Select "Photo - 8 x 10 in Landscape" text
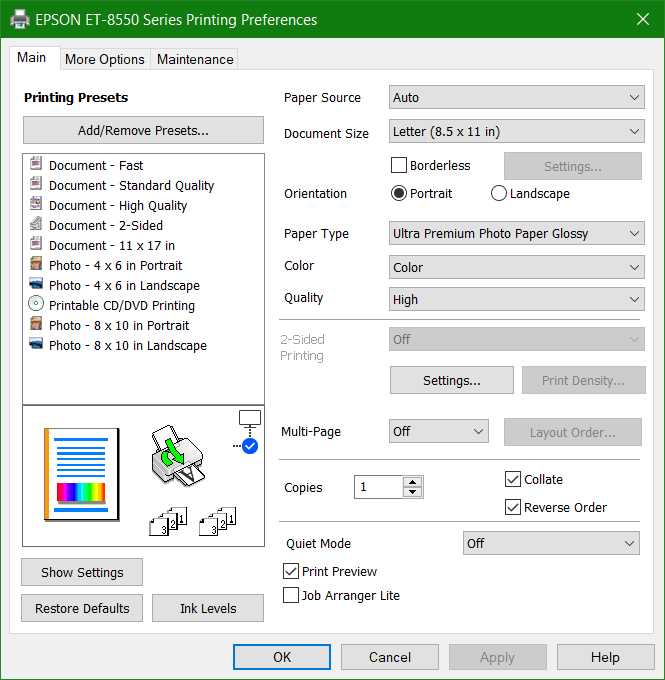The image size is (665, 680). (x=128, y=345)
